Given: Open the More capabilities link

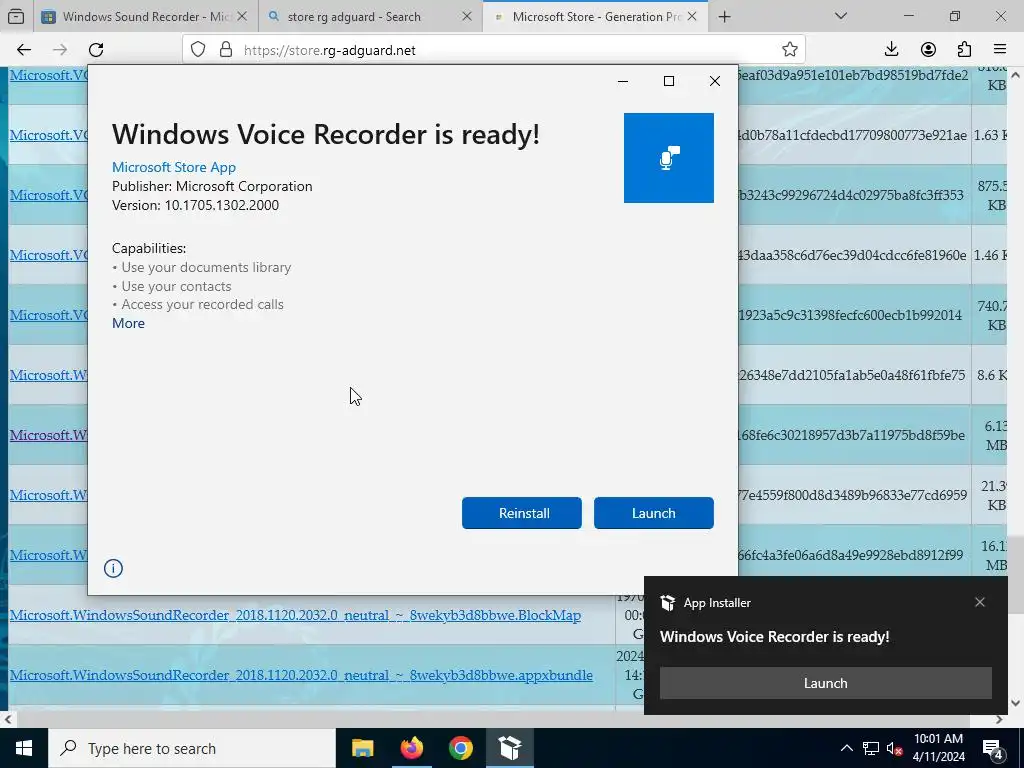Looking at the screenshot, I should tap(128, 323).
